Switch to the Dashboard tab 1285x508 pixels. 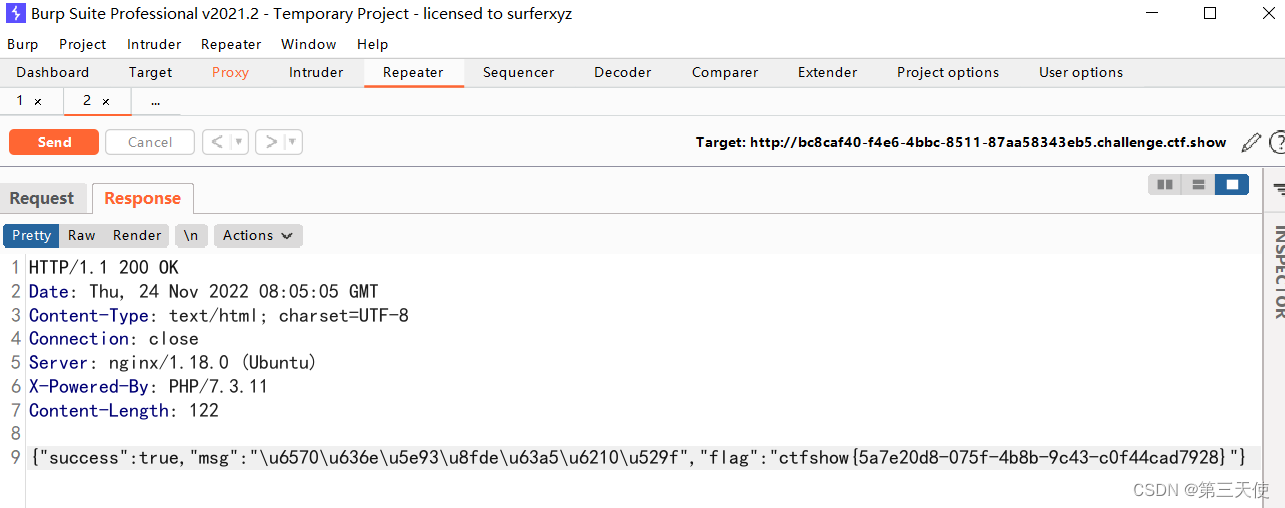[x=53, y=72]
